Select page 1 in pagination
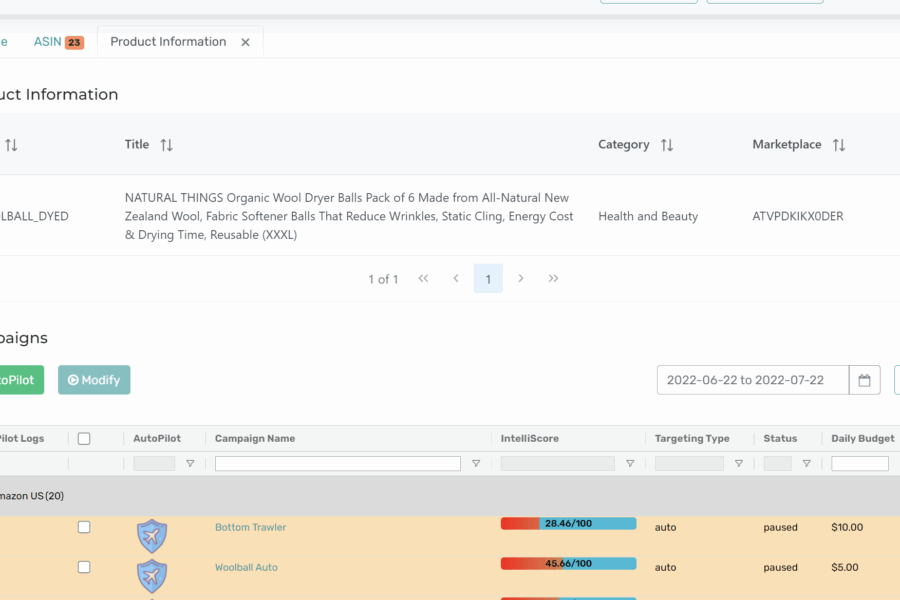 coord(488,278)
